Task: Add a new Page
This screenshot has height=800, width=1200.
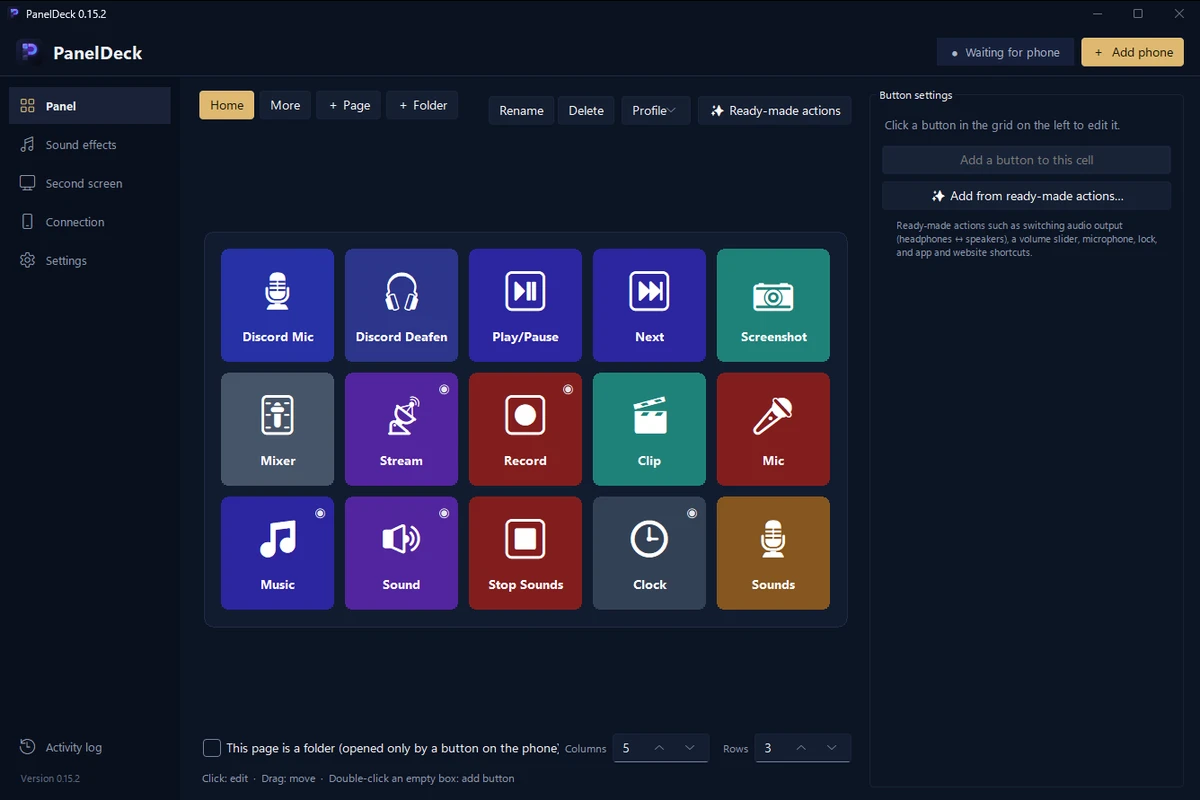Action: pyautogui.click(x=349, y=105)
